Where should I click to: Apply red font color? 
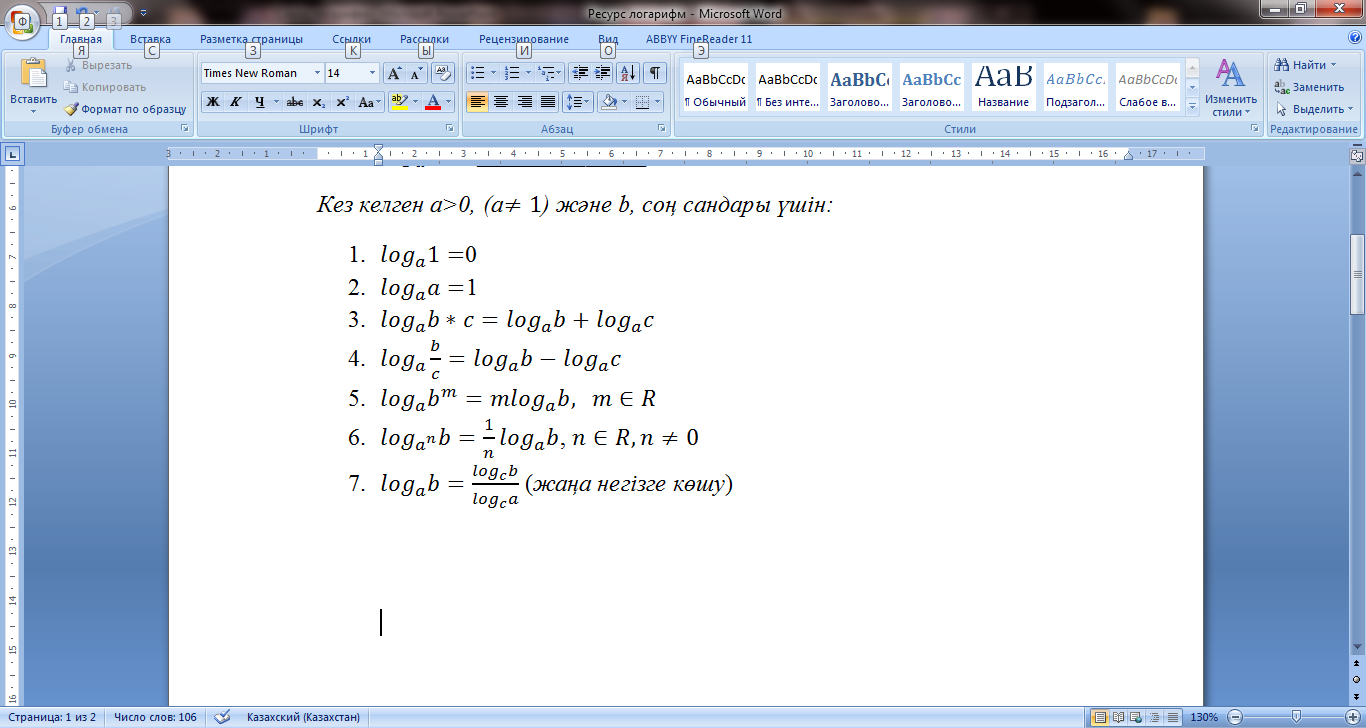click(432, 102)
